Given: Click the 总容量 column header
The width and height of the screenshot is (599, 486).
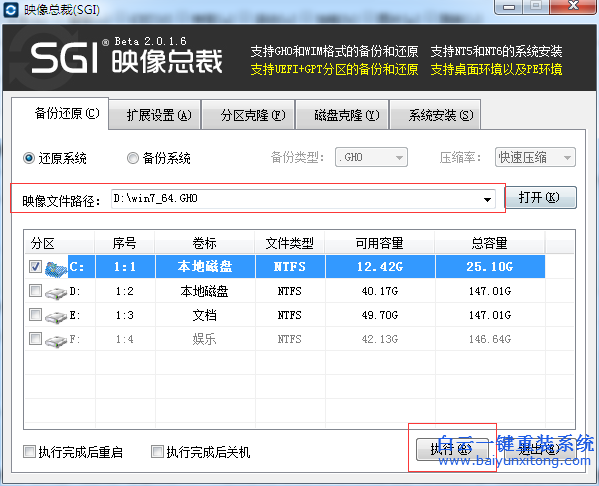Looking at the screenshot, I should click(490, 243).
